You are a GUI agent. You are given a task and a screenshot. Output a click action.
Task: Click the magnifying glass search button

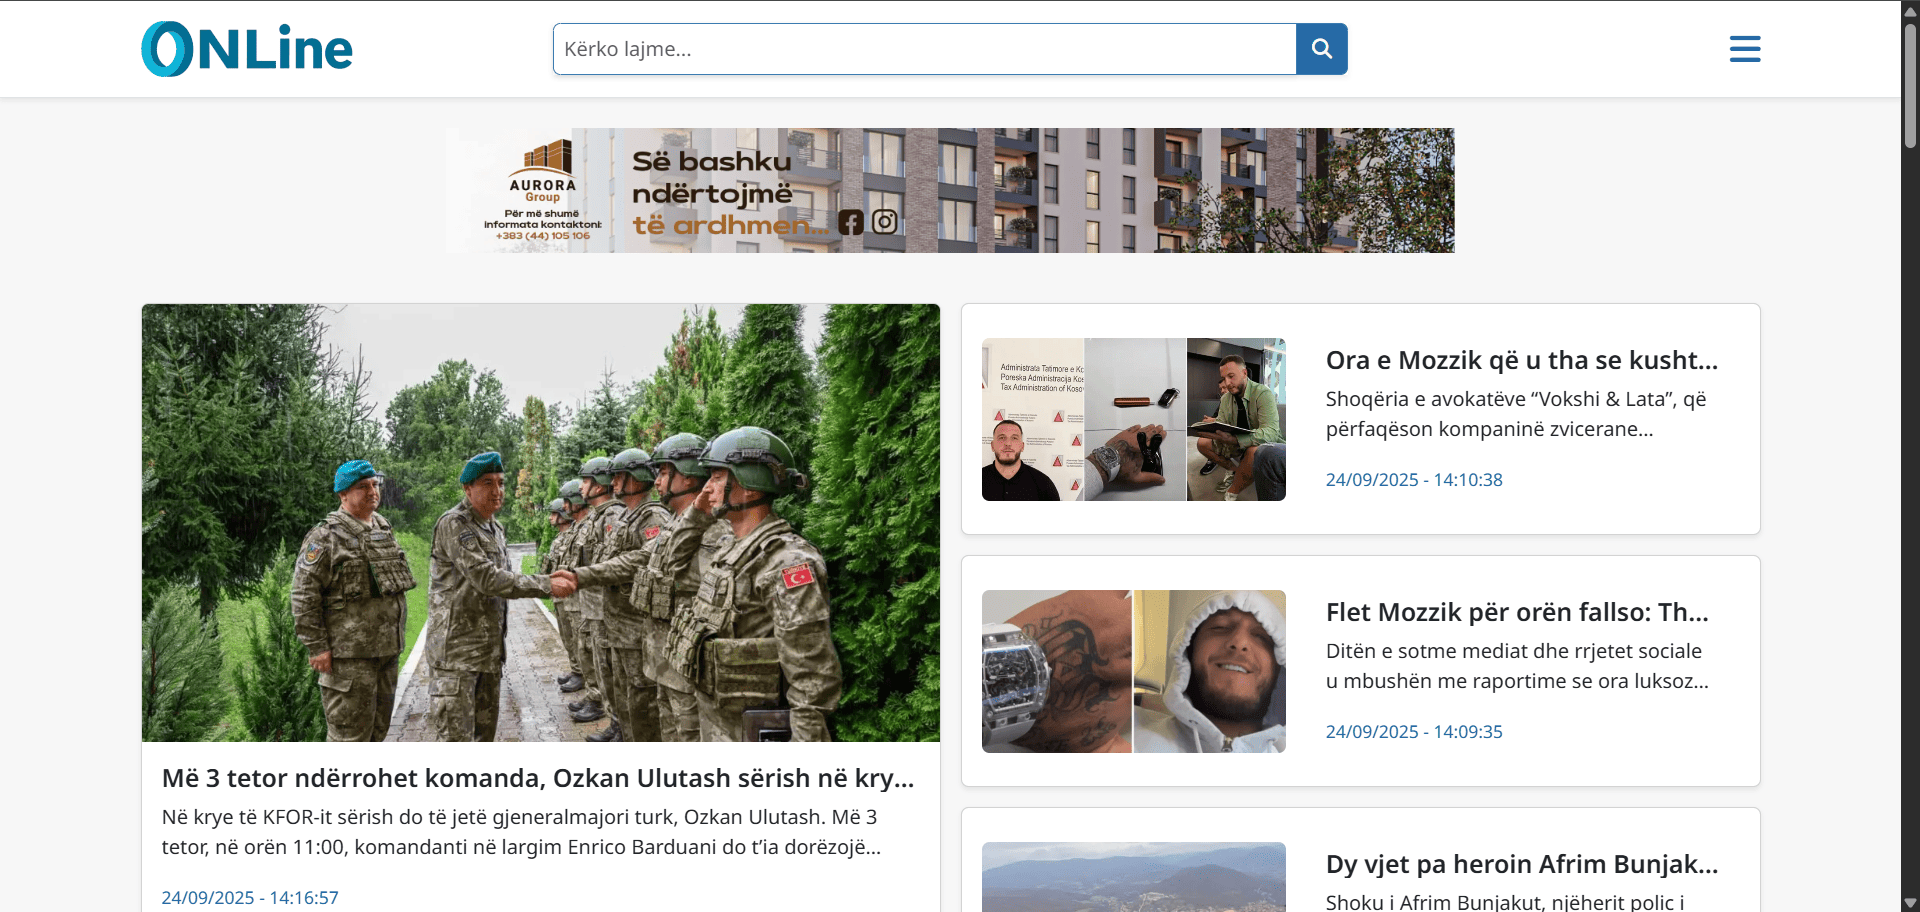coord(1321,49)
